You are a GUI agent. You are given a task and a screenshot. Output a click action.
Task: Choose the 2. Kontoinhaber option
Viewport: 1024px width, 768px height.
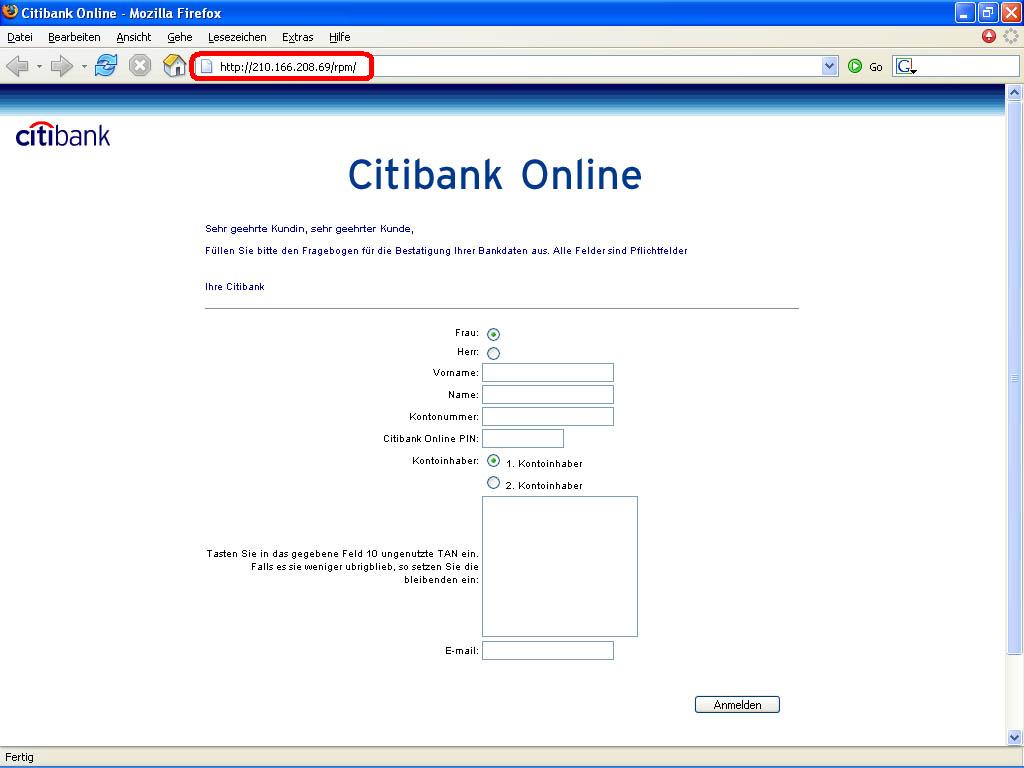click(494, 483)
